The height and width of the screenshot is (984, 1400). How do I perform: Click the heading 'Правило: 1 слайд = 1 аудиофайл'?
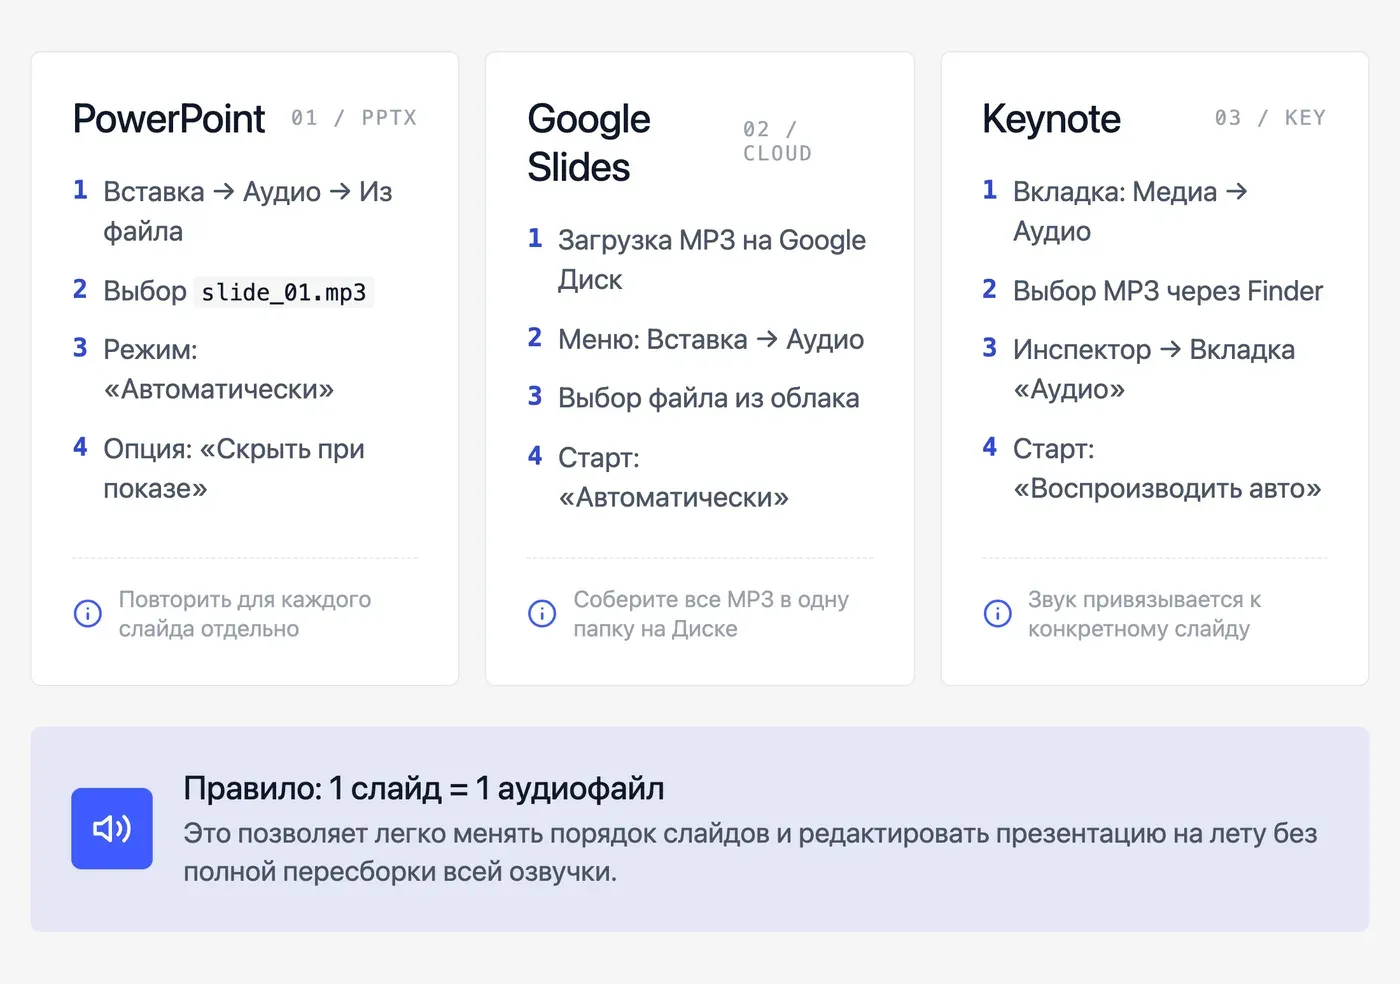pyautogui.click(x=424, y=789)
